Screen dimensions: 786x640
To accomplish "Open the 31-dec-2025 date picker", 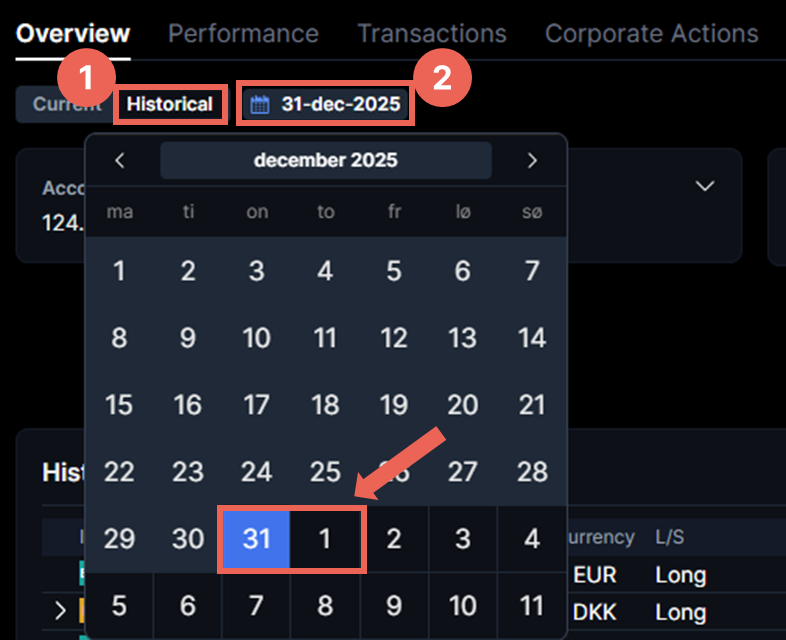I will pos(326,104).
